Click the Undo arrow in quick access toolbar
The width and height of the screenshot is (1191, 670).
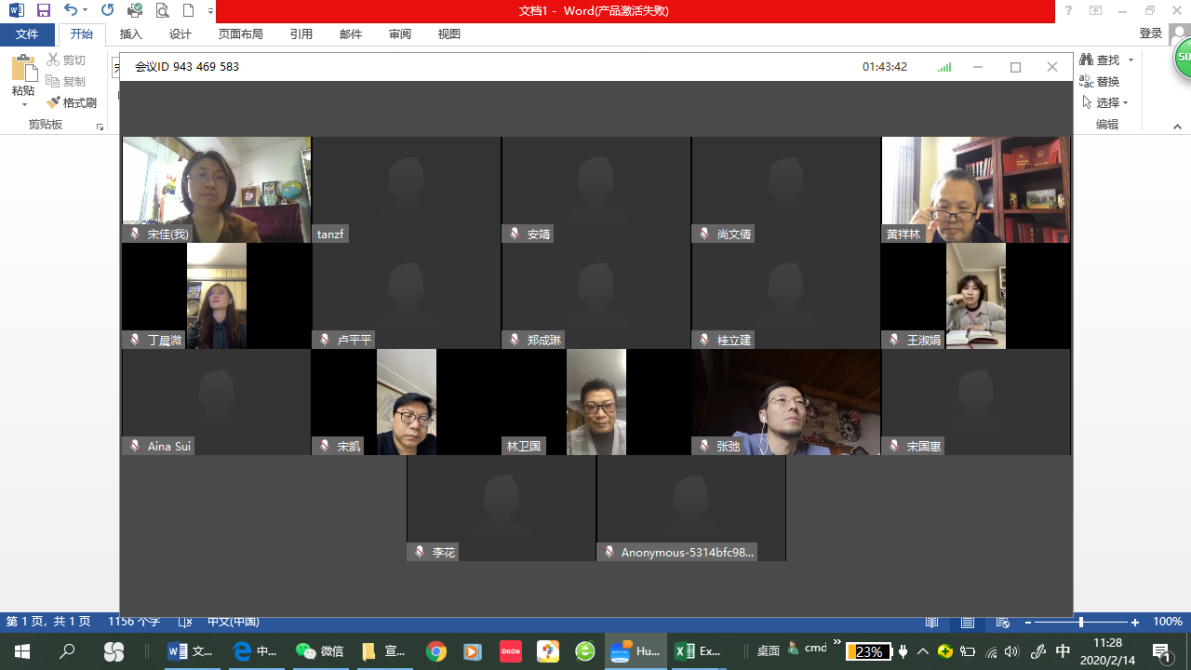pyautogui.click(x=70, y=10)
